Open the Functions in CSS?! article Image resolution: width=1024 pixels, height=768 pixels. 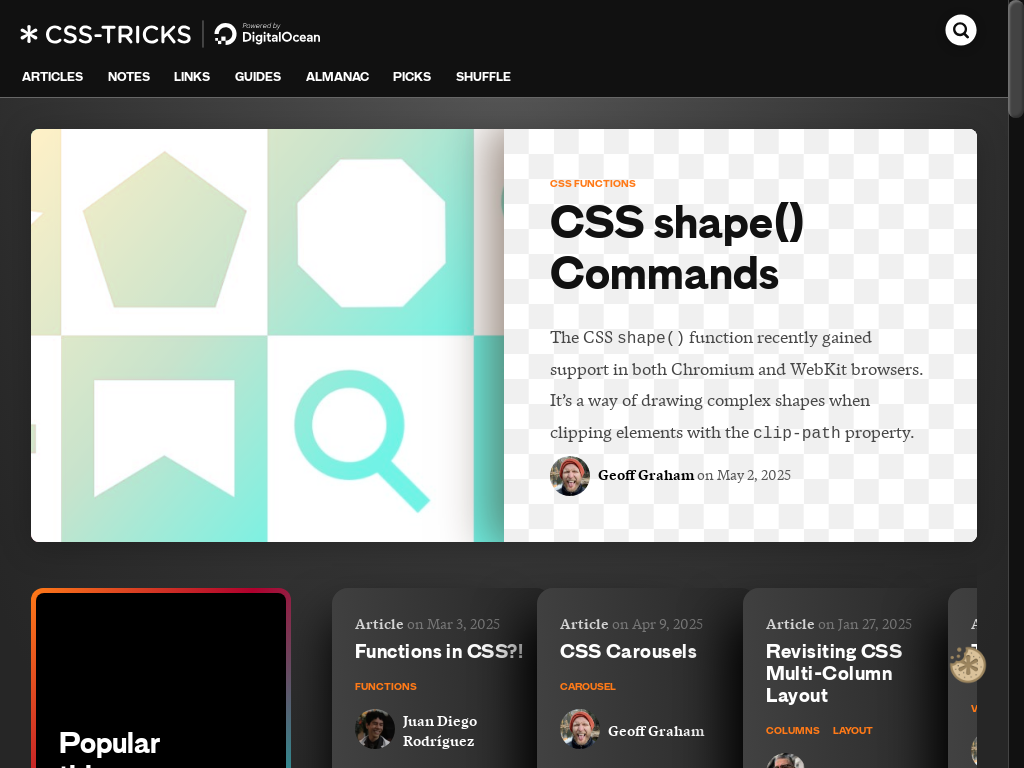[x=439, y=651]
